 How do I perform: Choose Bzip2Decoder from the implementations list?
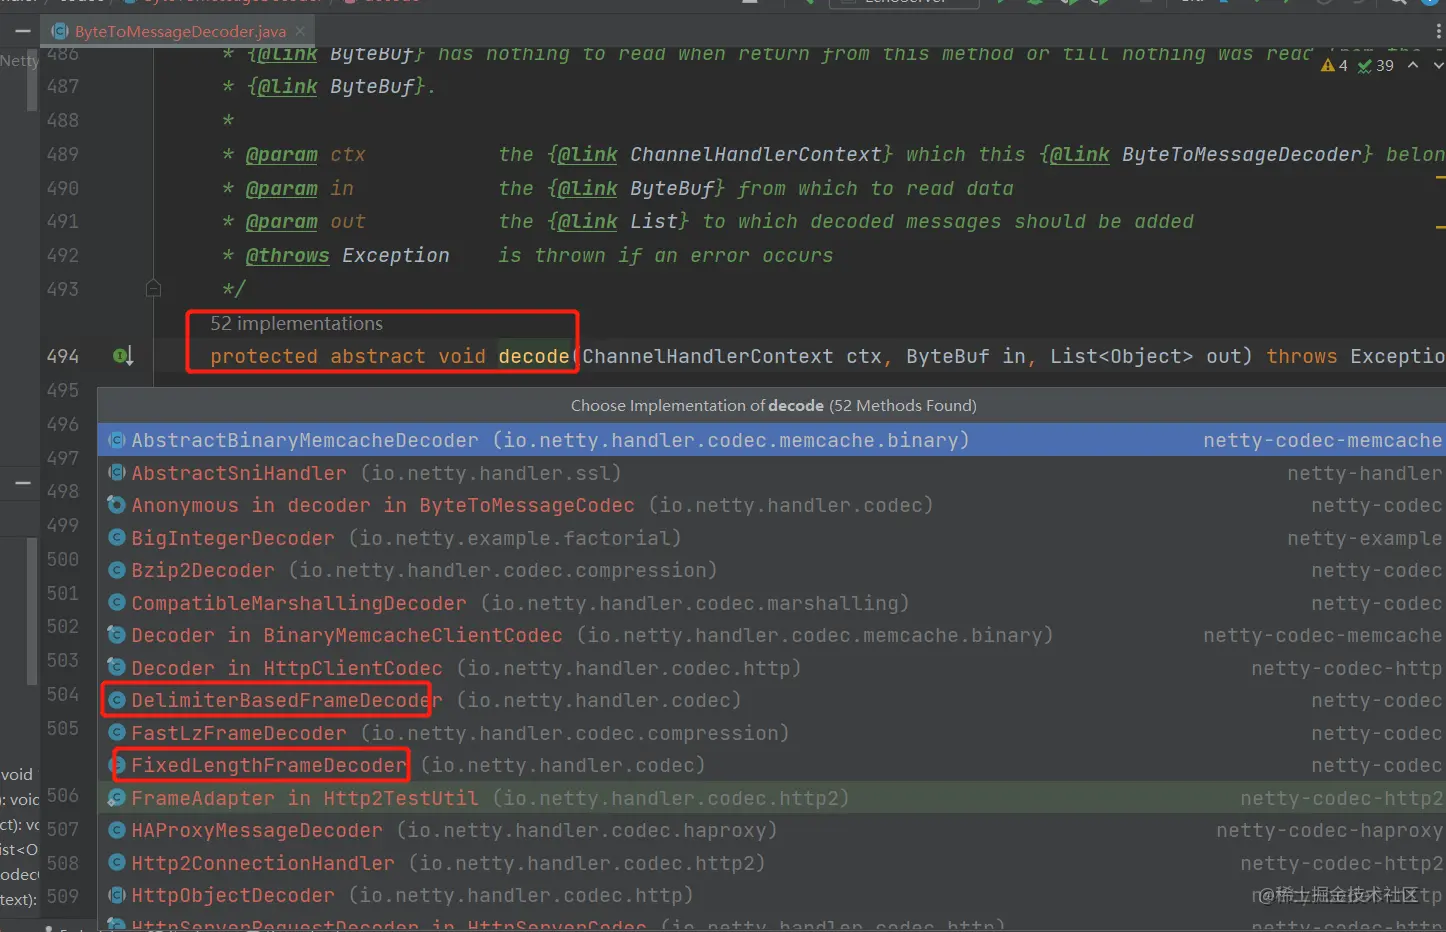[x=771, y=570]
